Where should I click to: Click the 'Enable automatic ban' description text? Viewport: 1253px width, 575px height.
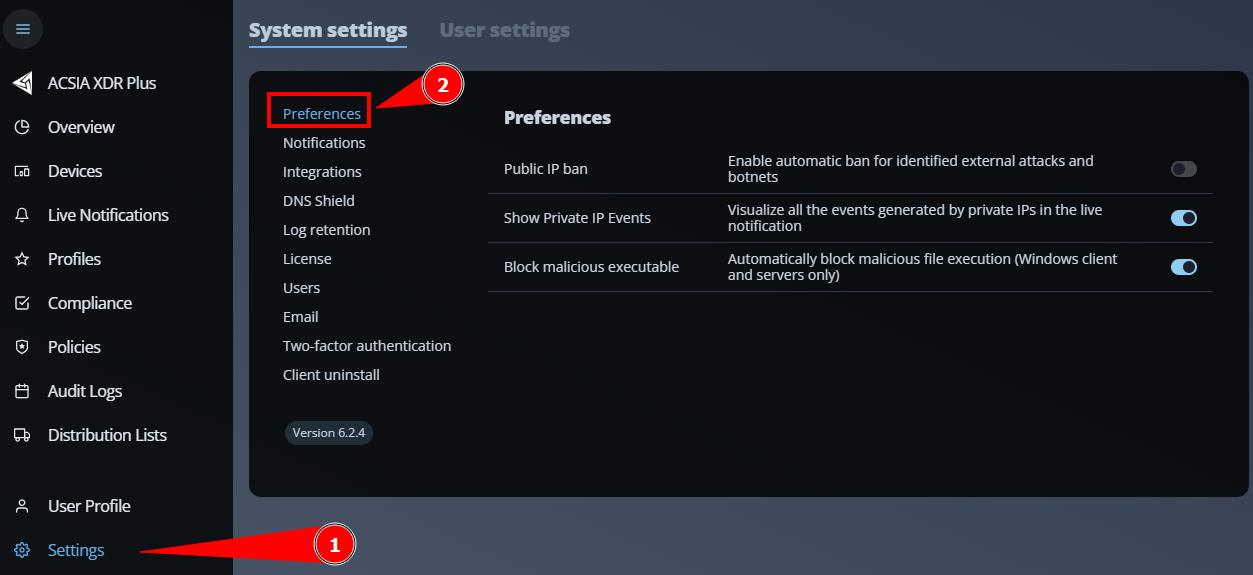(x=911, y=169)
